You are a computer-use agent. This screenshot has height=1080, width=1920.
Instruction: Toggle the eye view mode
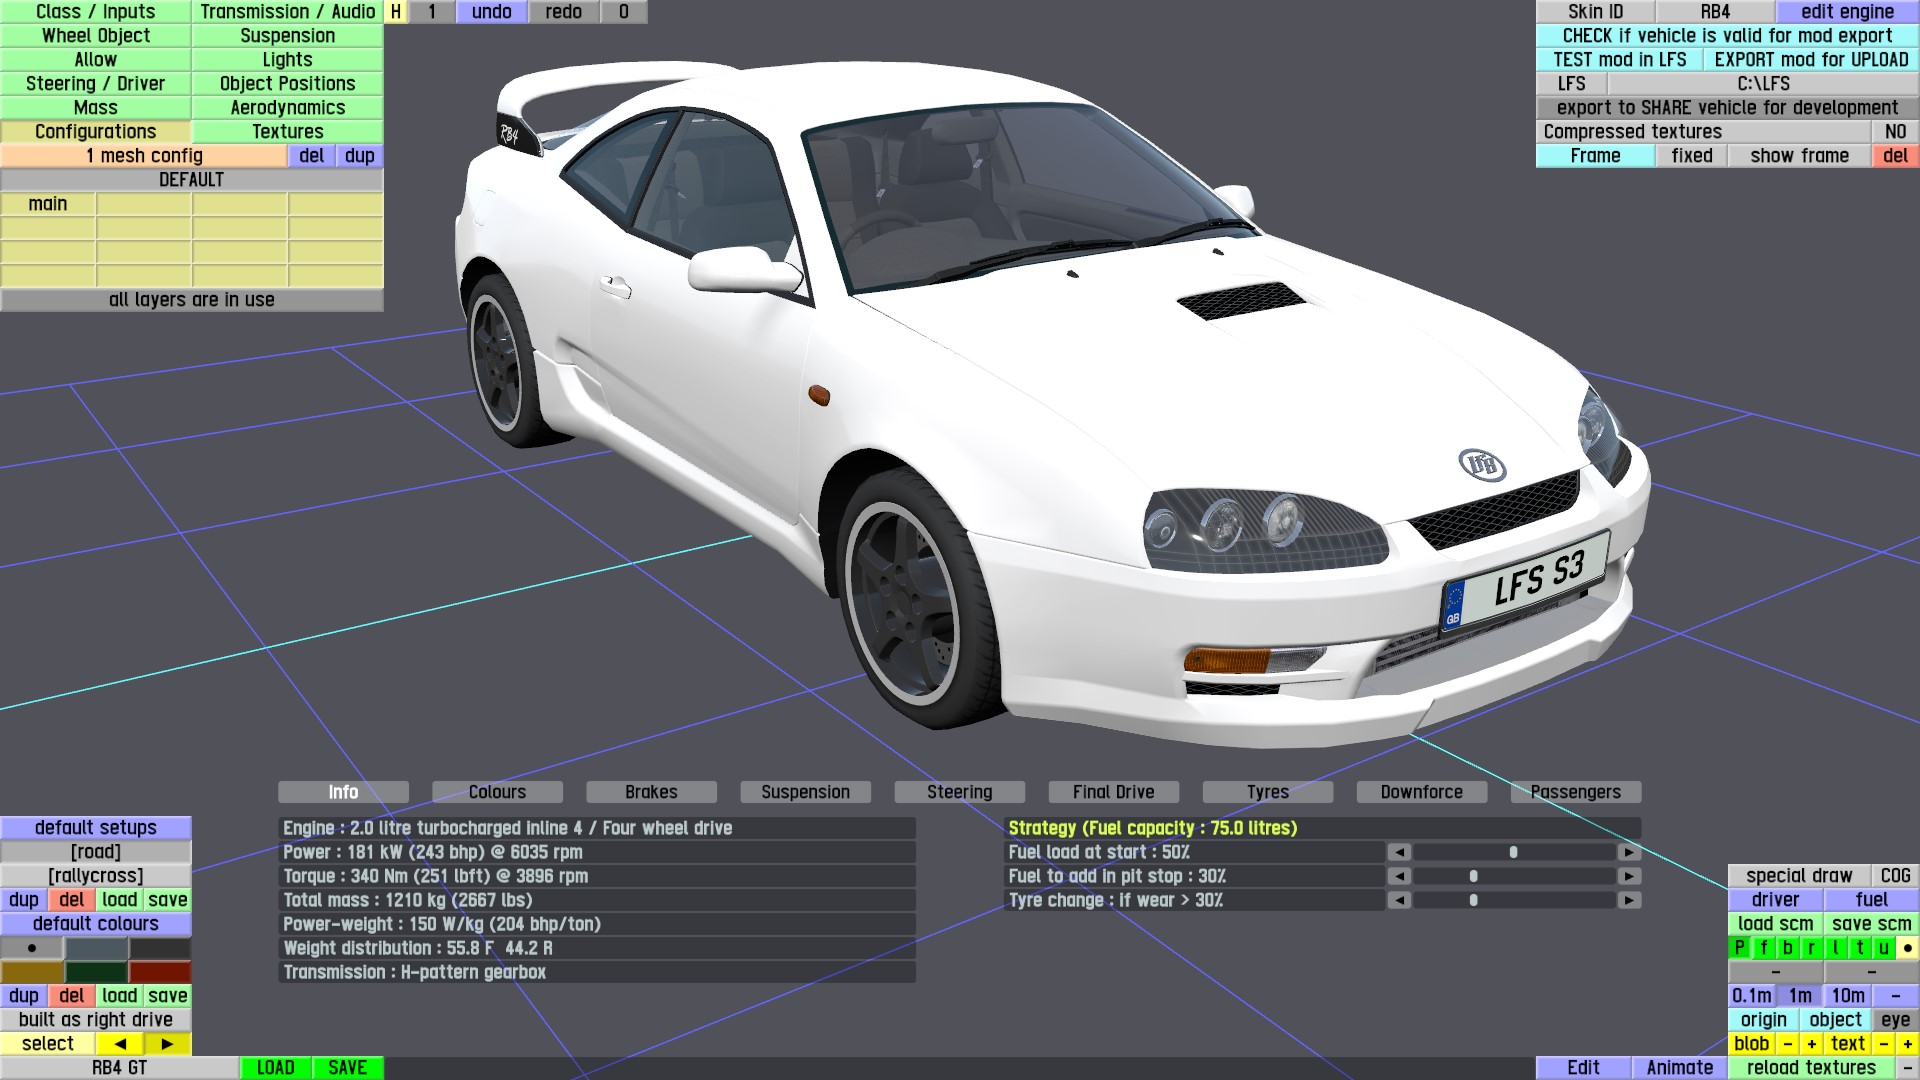(1895, 1020)
